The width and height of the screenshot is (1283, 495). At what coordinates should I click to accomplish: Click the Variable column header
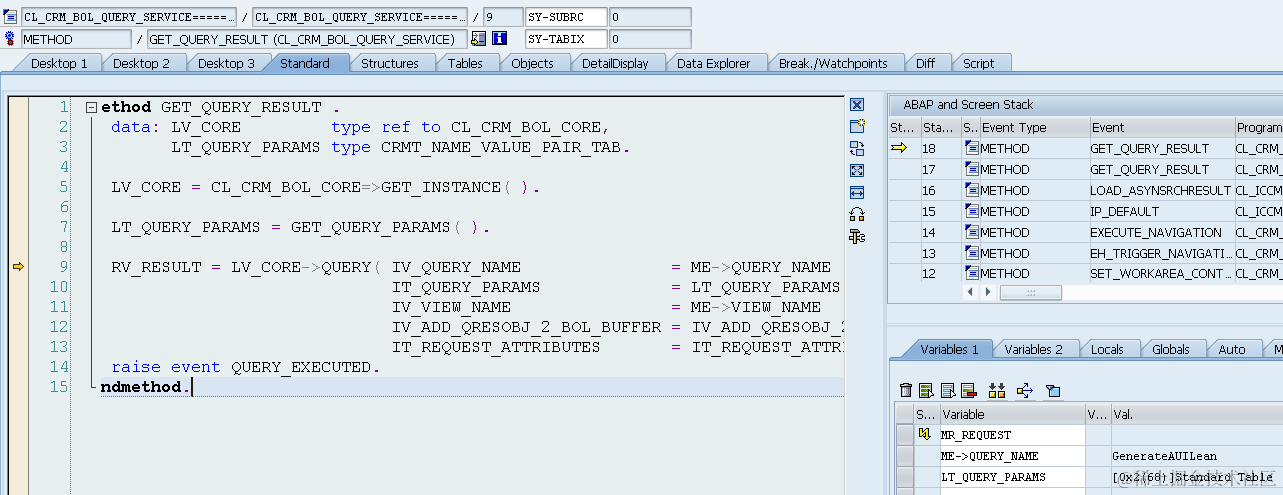[1011, 414]
